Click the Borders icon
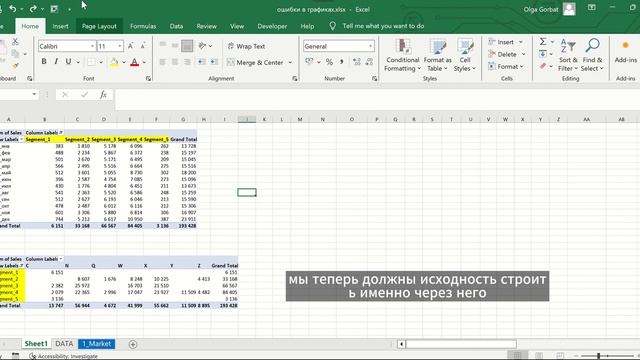The height and width of the screenshot is (360, 640). [91, 62]
